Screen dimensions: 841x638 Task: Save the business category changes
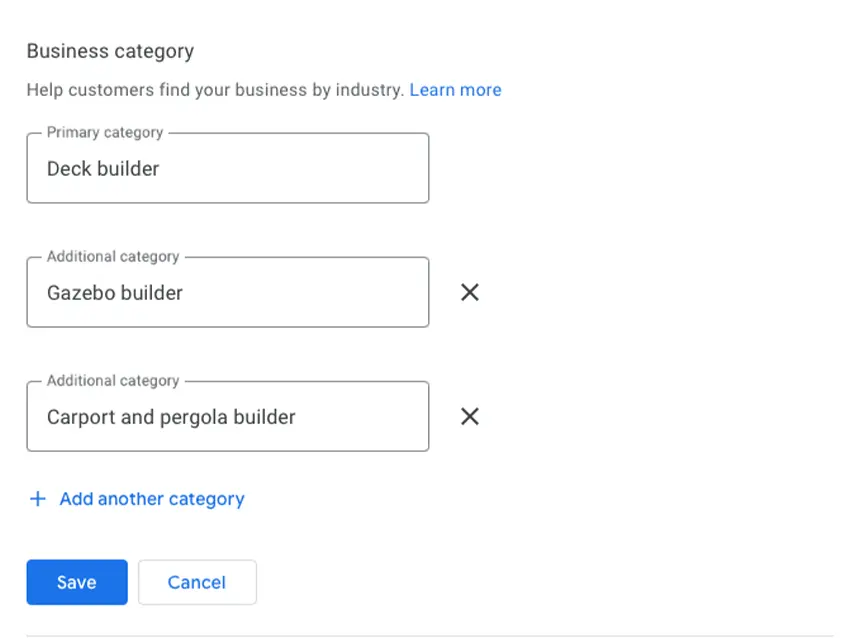pyautogui.click(x=77, y=582)
